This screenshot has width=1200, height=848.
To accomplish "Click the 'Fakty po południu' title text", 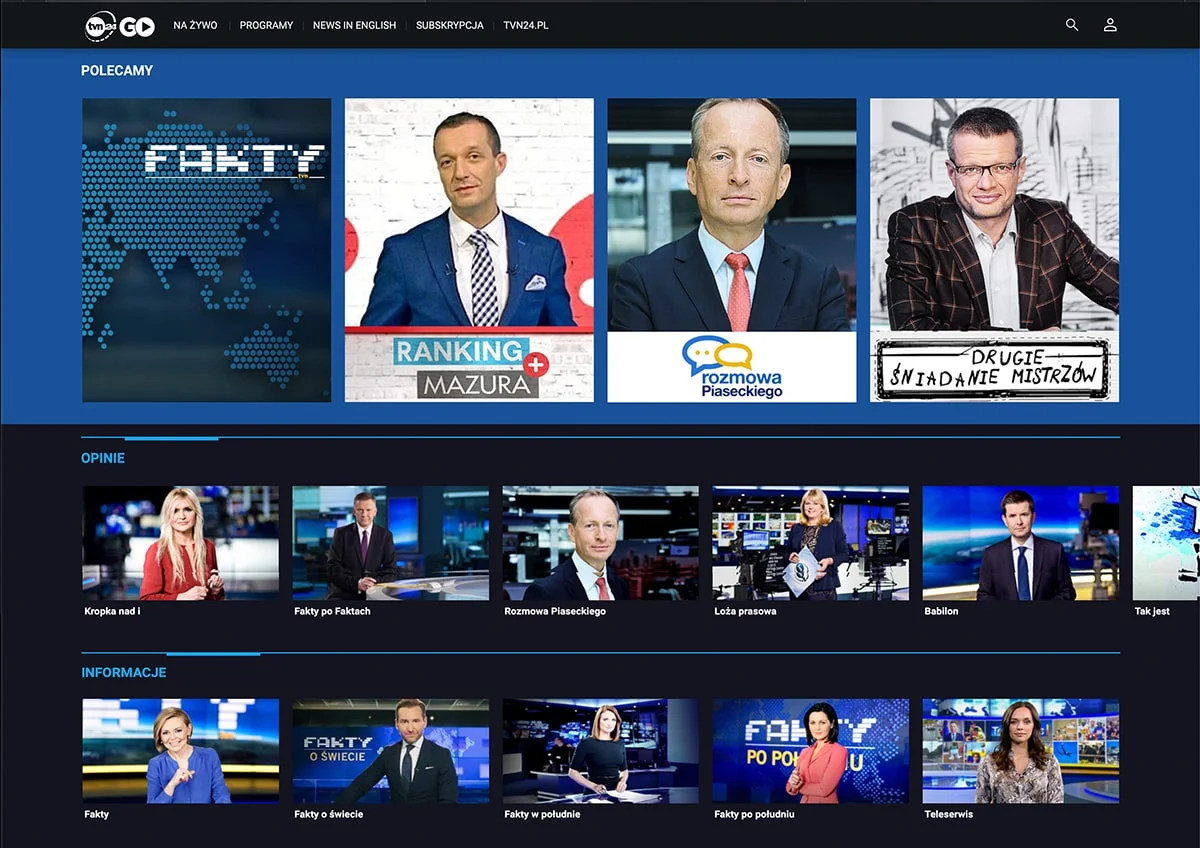I will pos(754,815).
